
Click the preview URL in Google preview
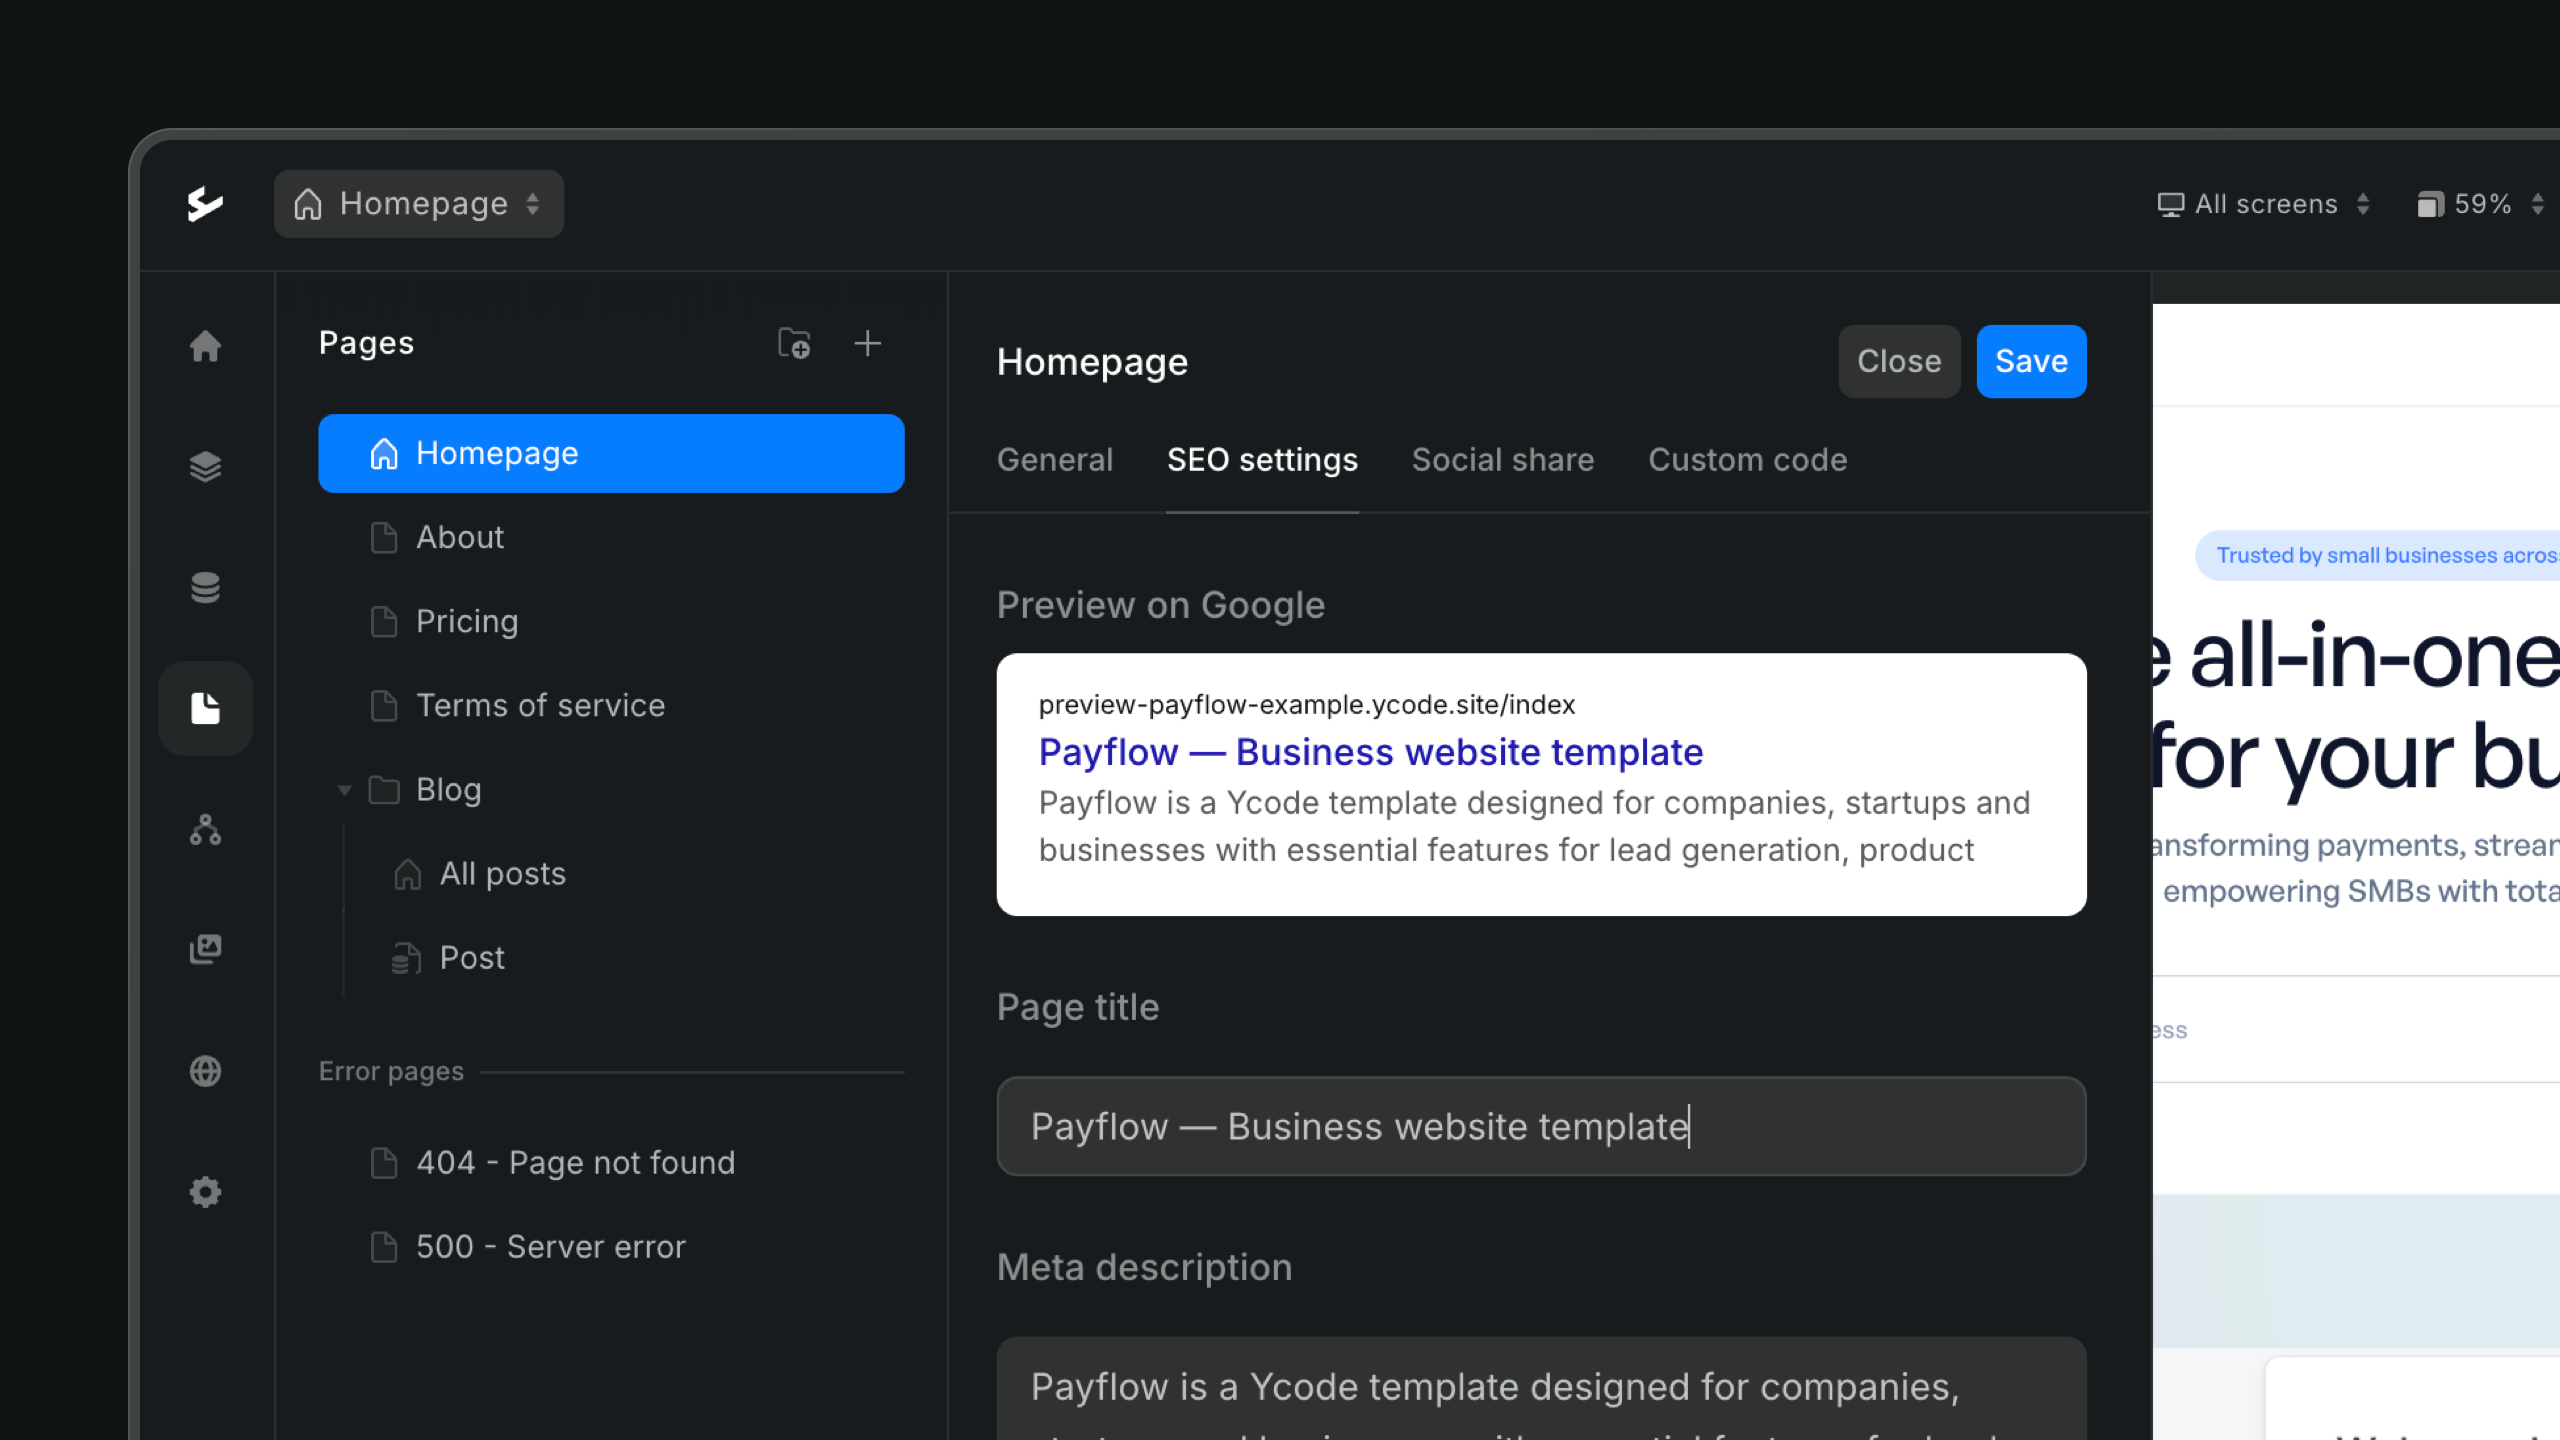click(x=1307, y=705)
